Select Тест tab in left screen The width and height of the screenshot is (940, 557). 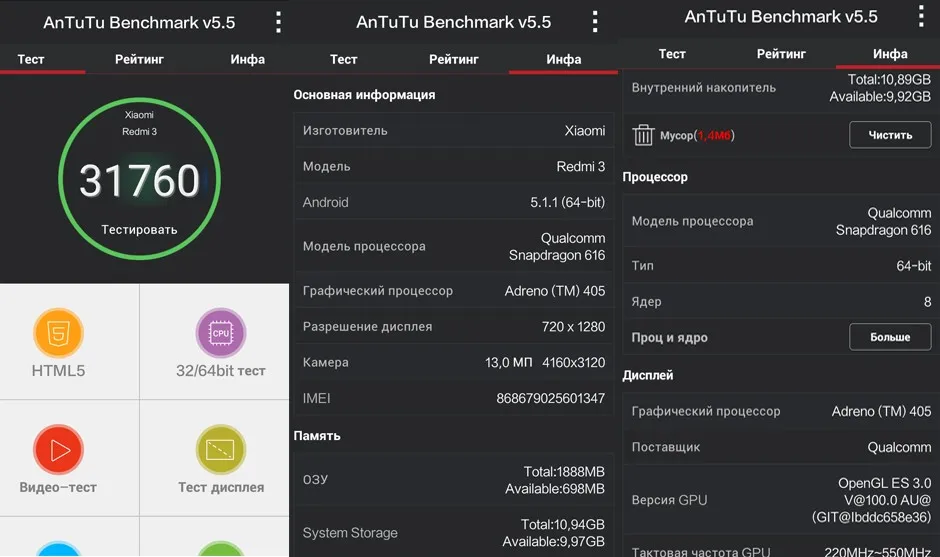coord(31,59)
